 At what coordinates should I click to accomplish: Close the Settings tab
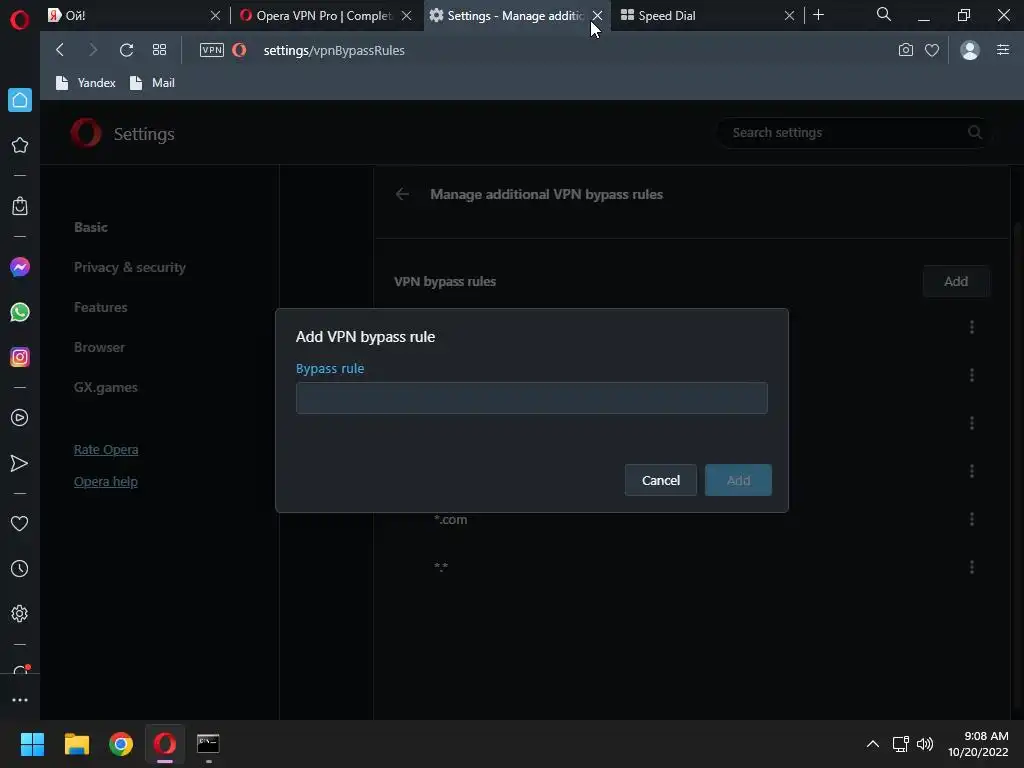[x=598, y=16]
